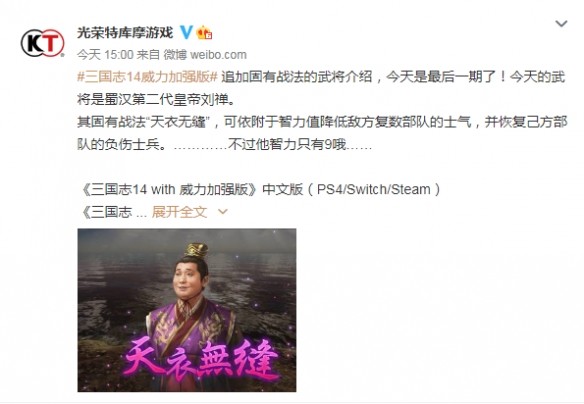This screenshot has width=584, height=404.
Task: Click the PS4/Switch/Steam platform text
Action: (x=374, y=190)
